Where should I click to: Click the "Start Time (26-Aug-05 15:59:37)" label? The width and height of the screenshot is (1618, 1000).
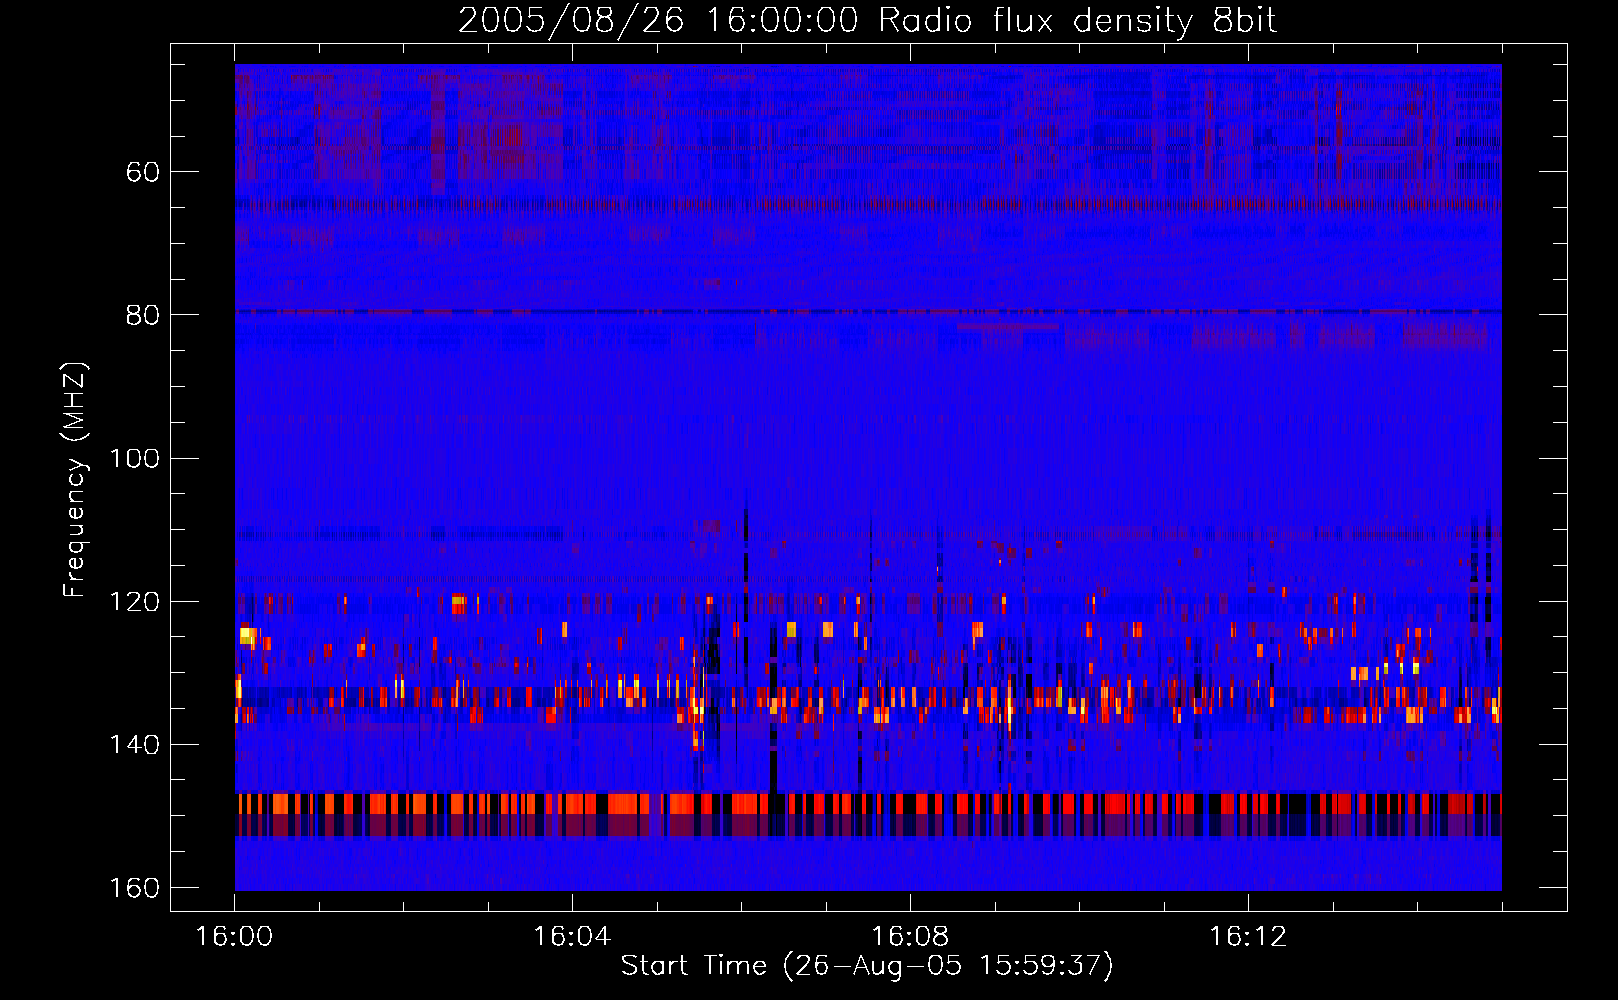point(867,966)
